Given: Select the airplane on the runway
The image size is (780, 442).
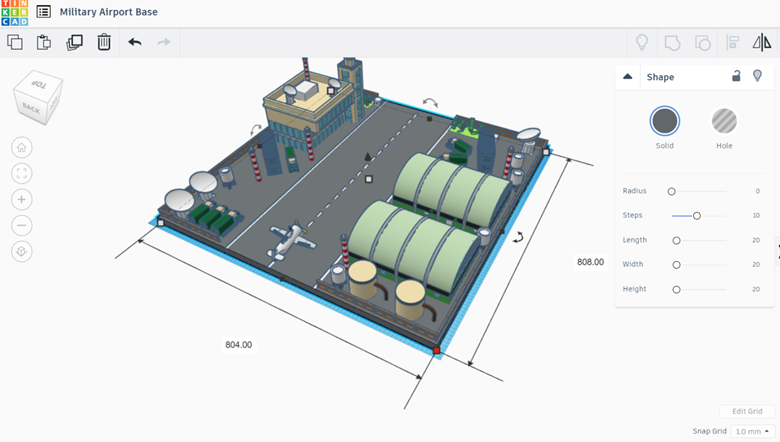Looking at the screenshot, I should click(291, 241).
